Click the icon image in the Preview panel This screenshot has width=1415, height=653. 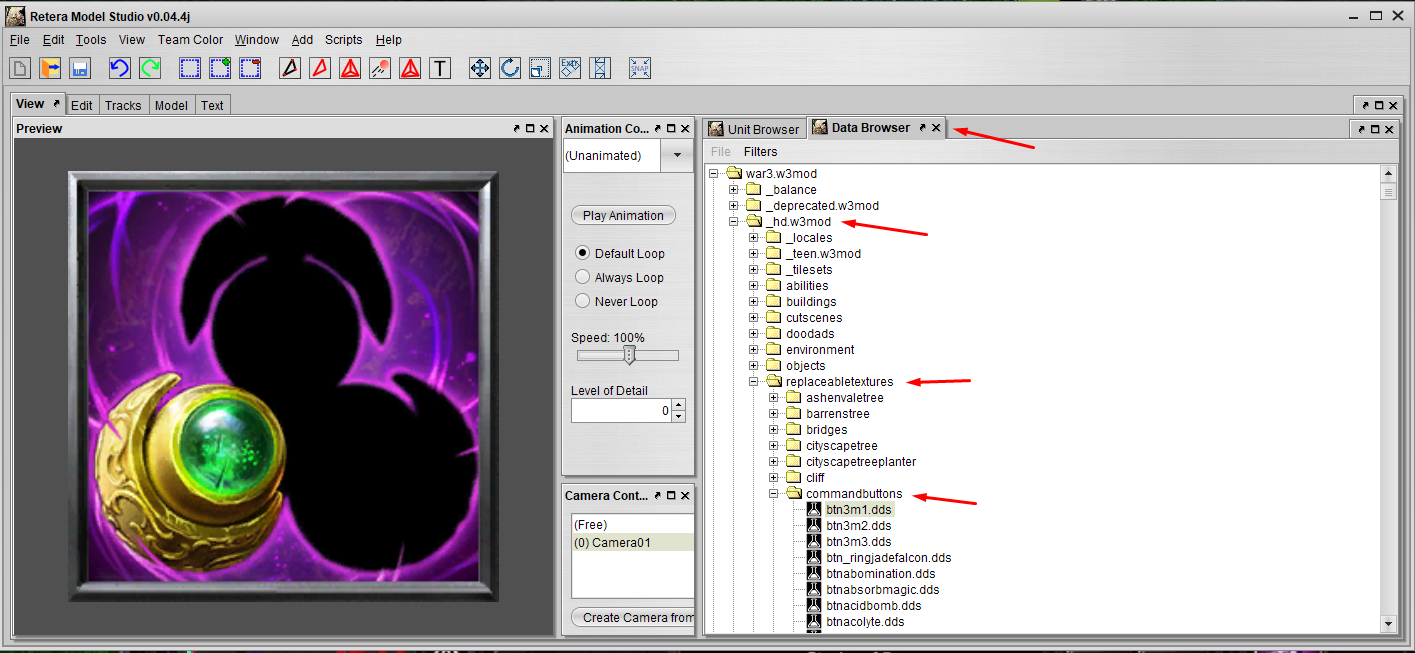283,386
